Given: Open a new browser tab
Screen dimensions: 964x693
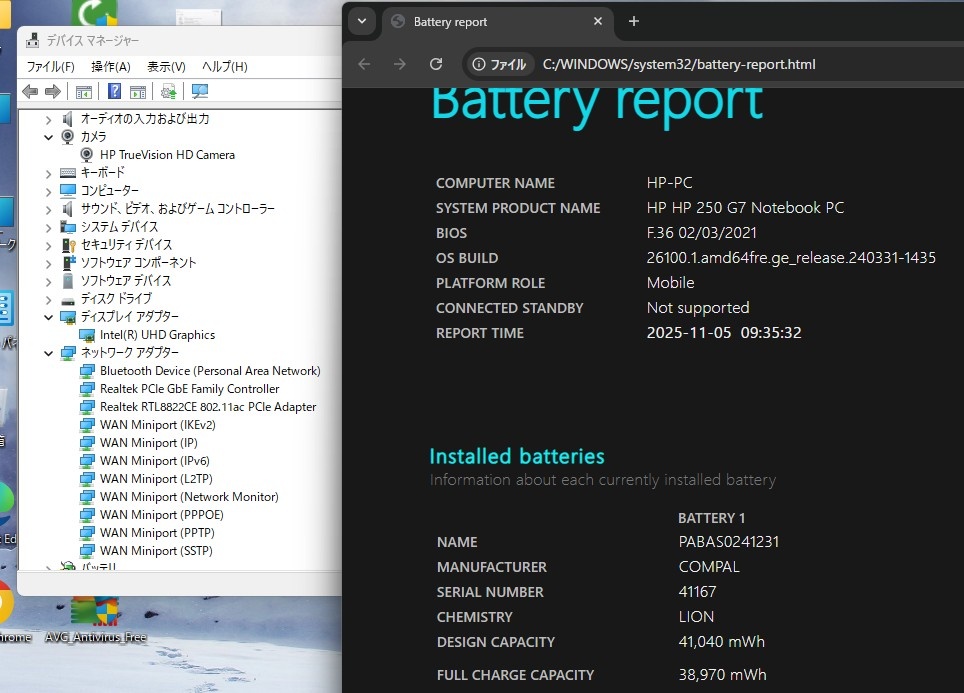Looking at the screenshot, I should click(633, 22).
